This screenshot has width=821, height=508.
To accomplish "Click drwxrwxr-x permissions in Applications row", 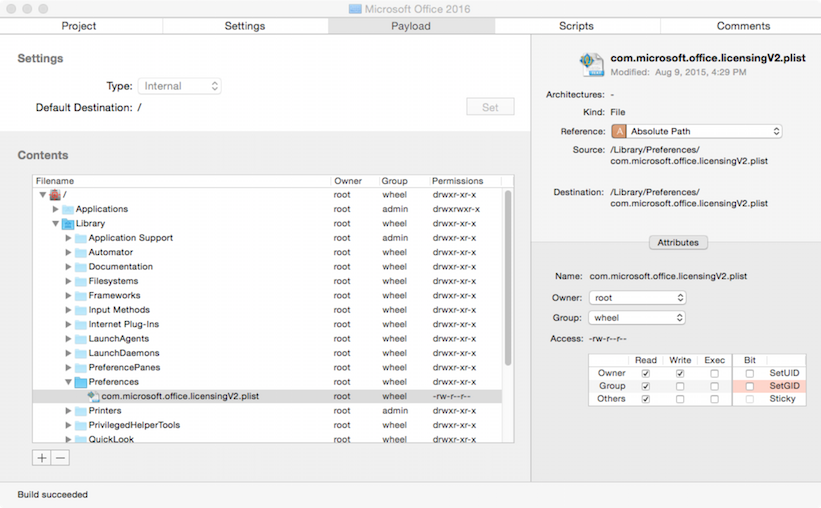I will click(x=456, y=209).
